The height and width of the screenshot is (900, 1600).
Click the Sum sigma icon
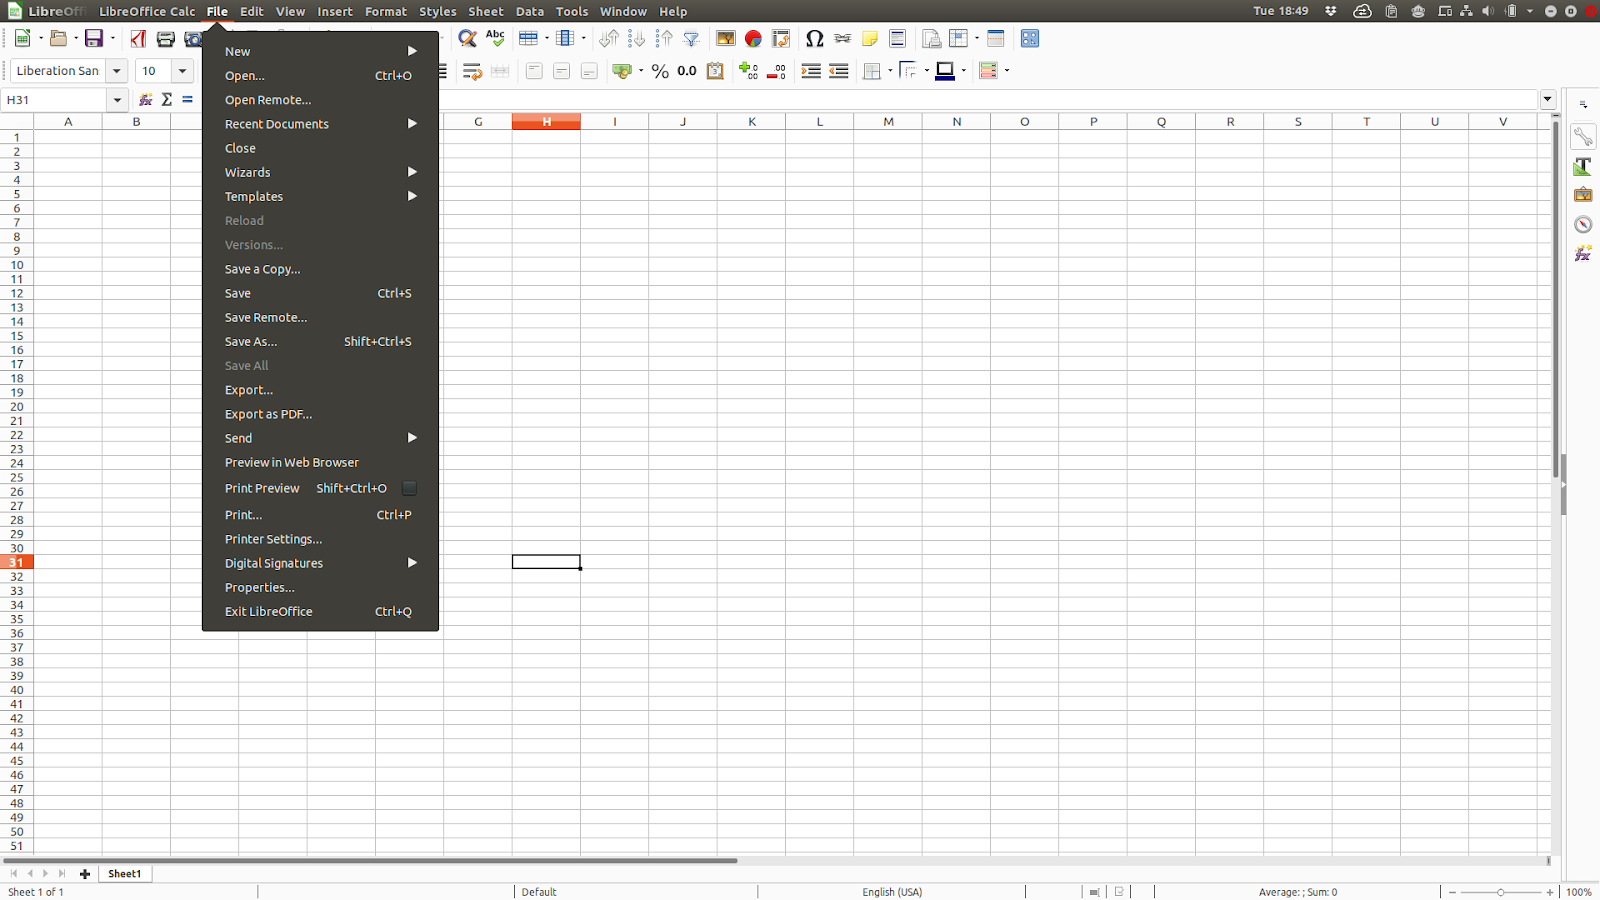click(167, 100)
